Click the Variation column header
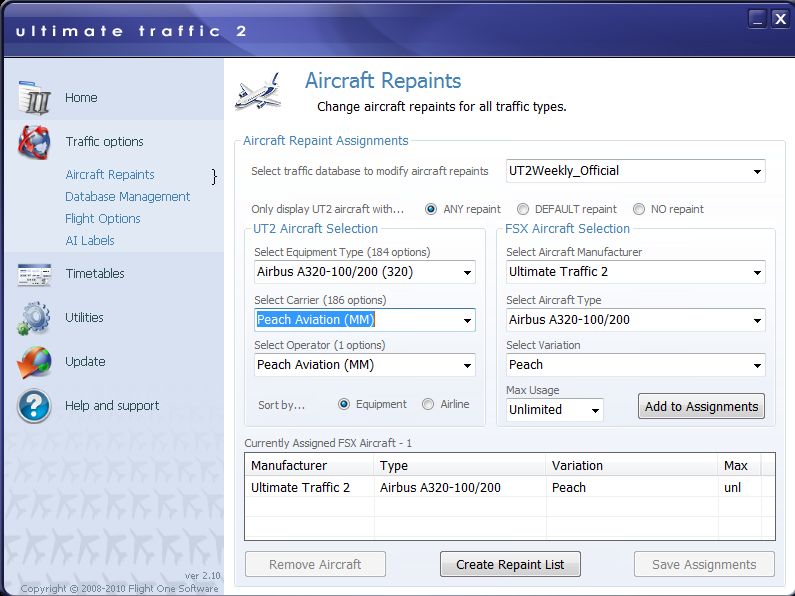795x596 pixels. pyautogui.click(x=632, y=465)
